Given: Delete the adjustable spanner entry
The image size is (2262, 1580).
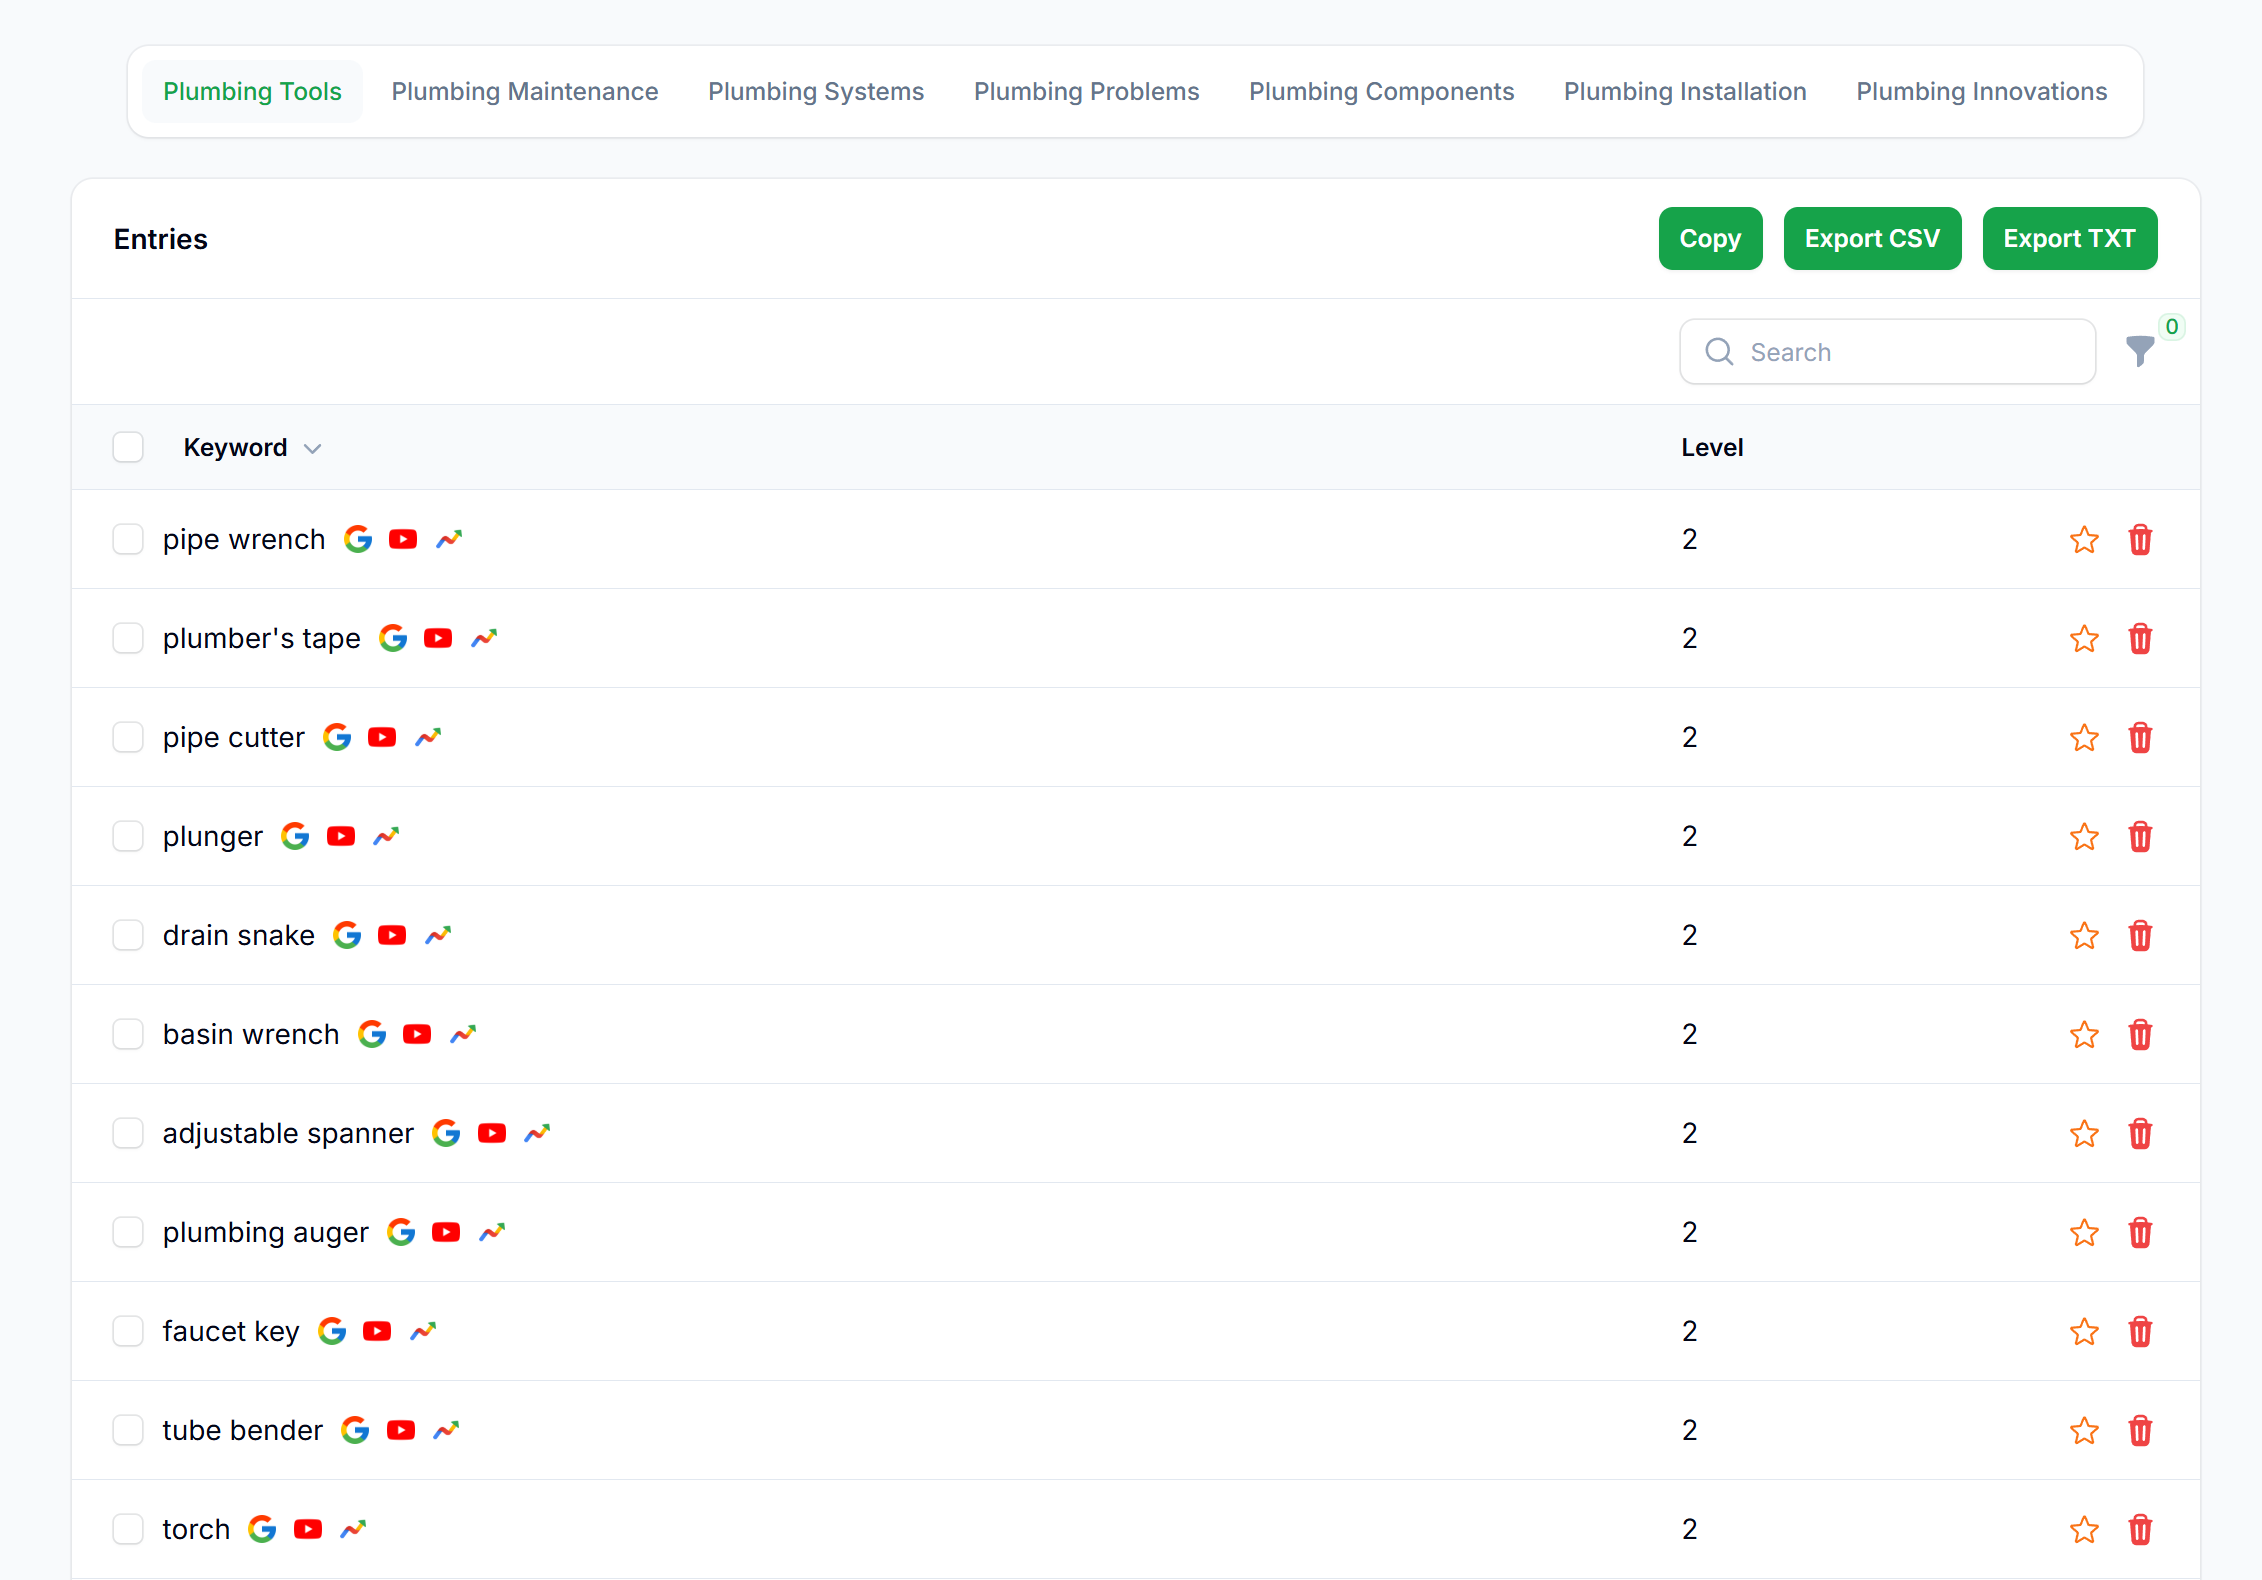Looking at the screenshot, I should click(x=2140, y=1134).
